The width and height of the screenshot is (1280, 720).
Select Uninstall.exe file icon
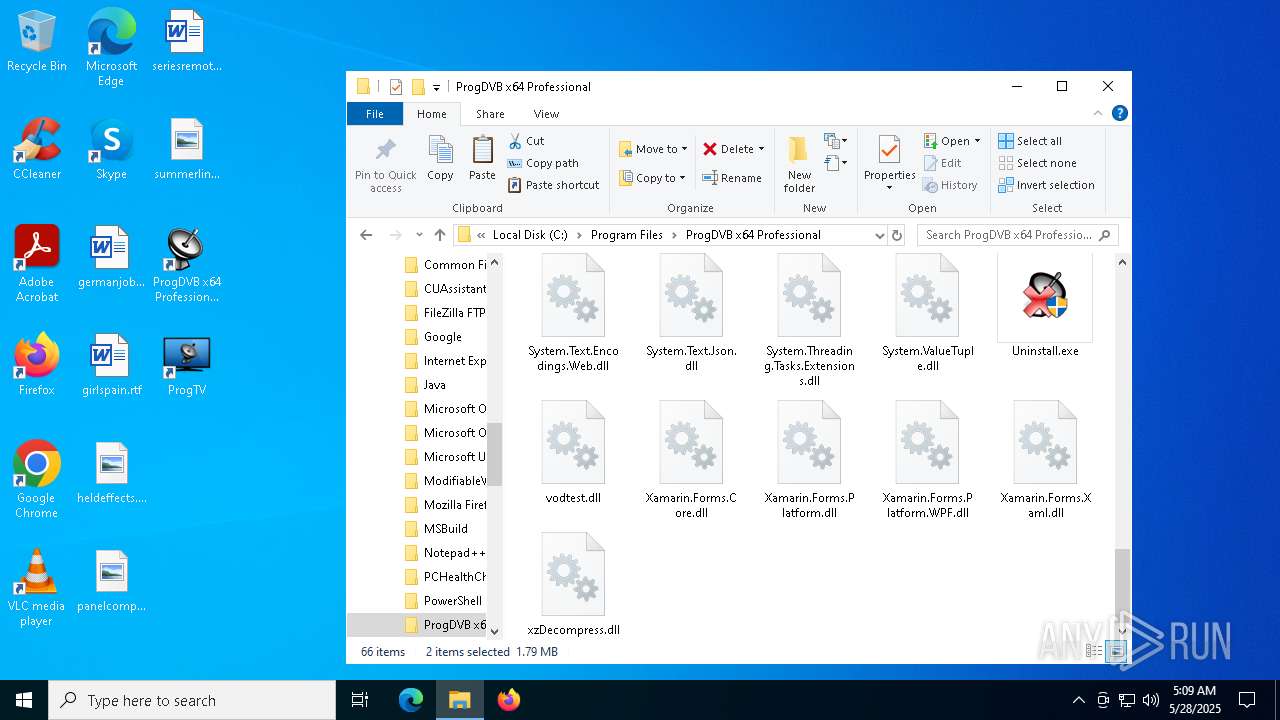(x=1045, y=298)
